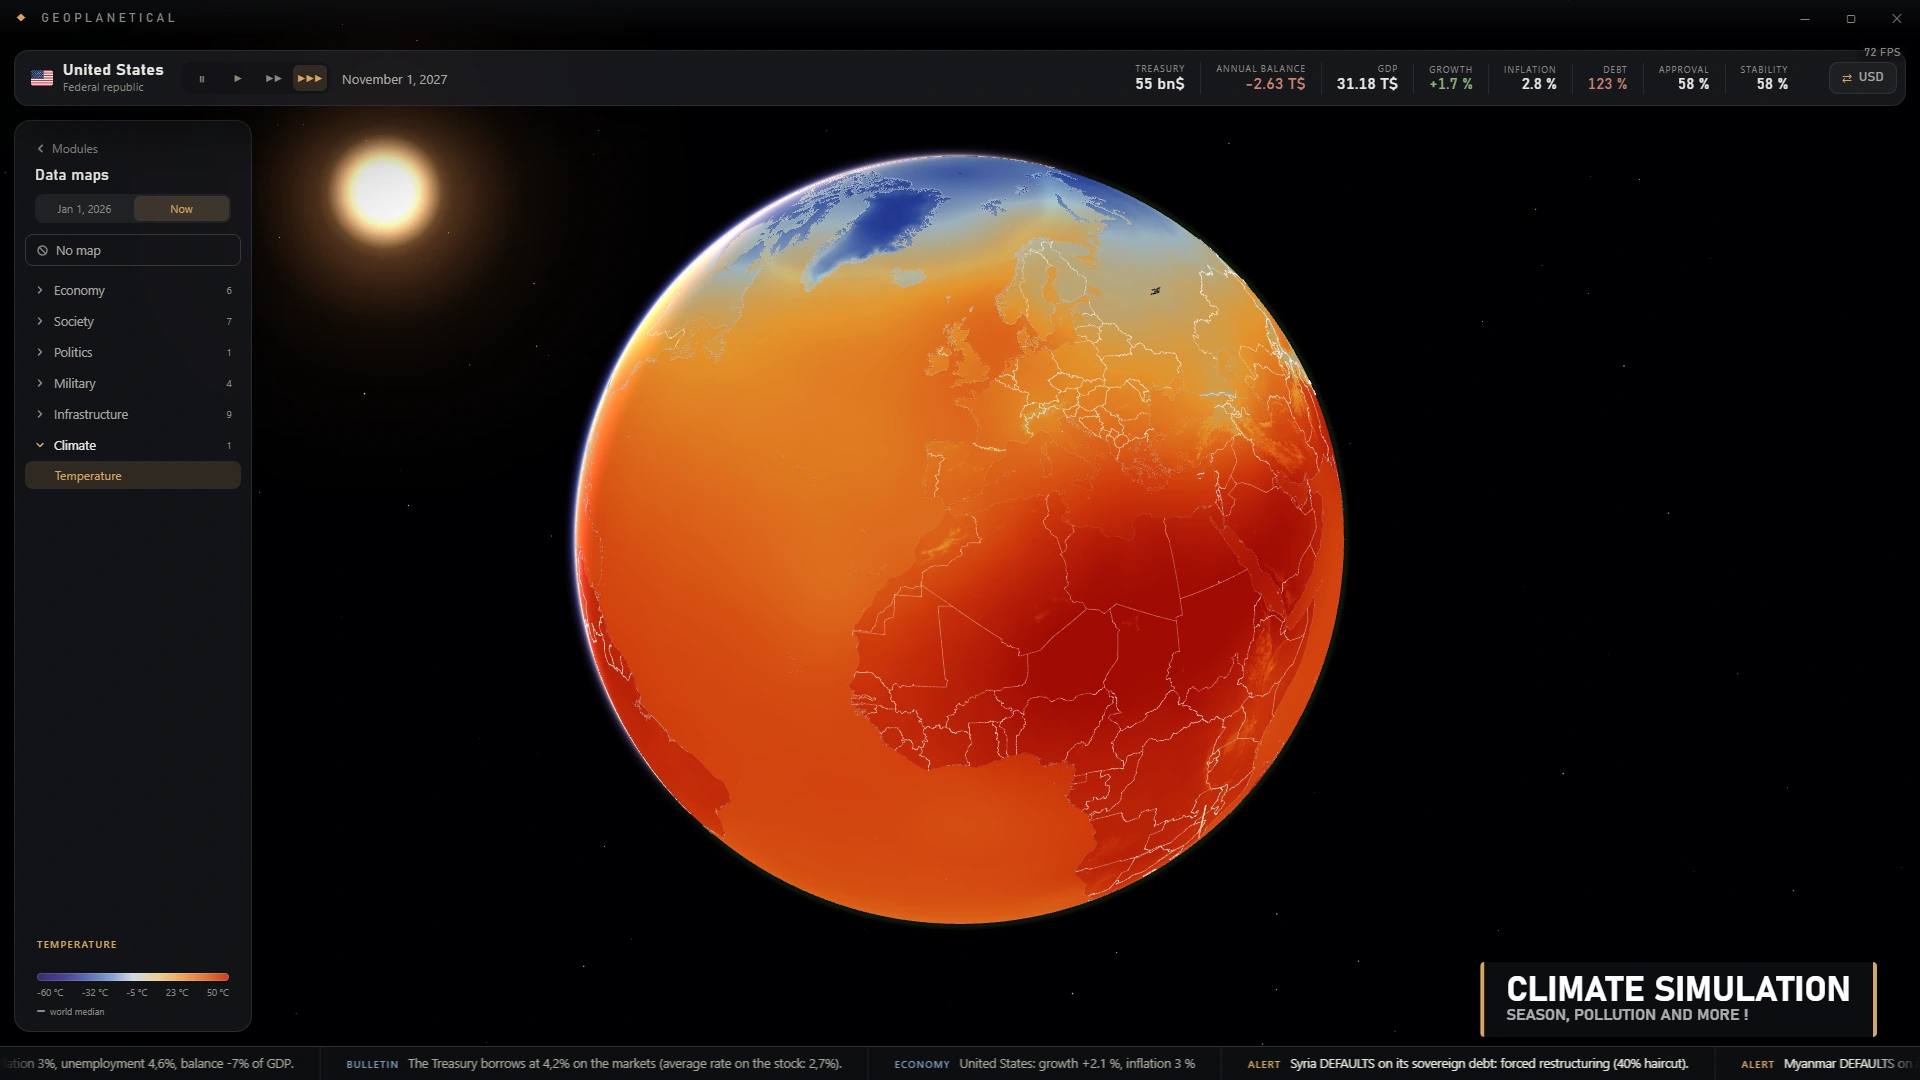Viewport: 1920px width, 1080px height.
Task: Click the Debt 123 % value
Action: coord(1607,84)
